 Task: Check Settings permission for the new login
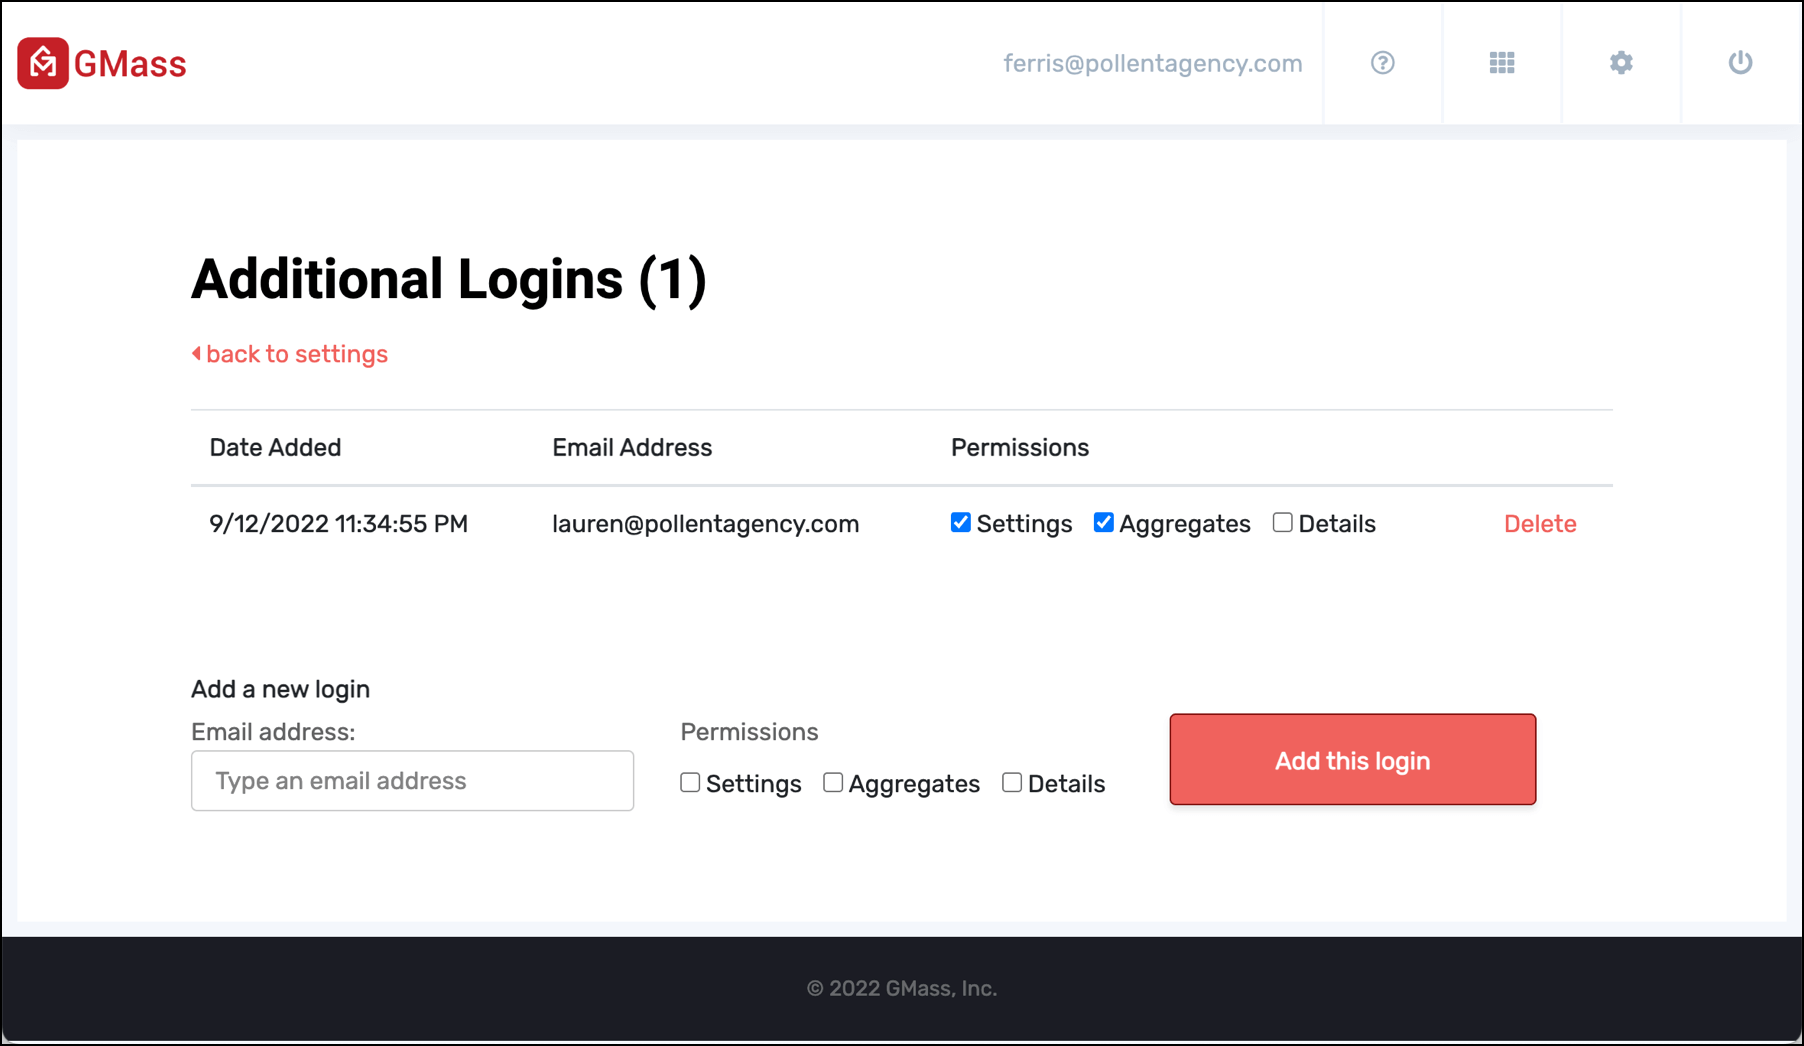[x=690, y=782]
